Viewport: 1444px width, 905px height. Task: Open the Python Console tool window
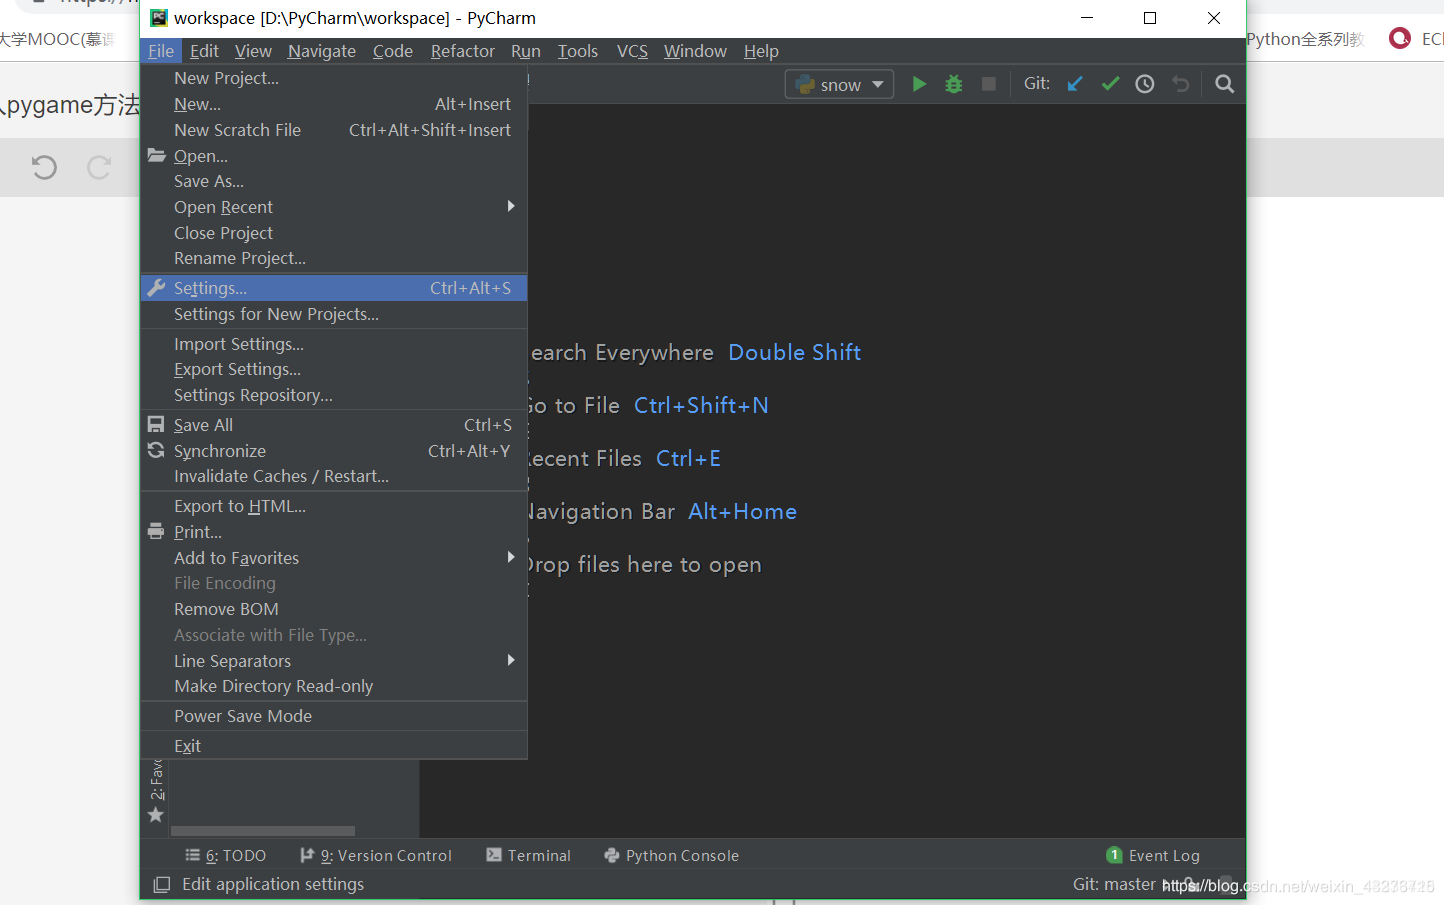pyautogui.click(x=682, y=855)
